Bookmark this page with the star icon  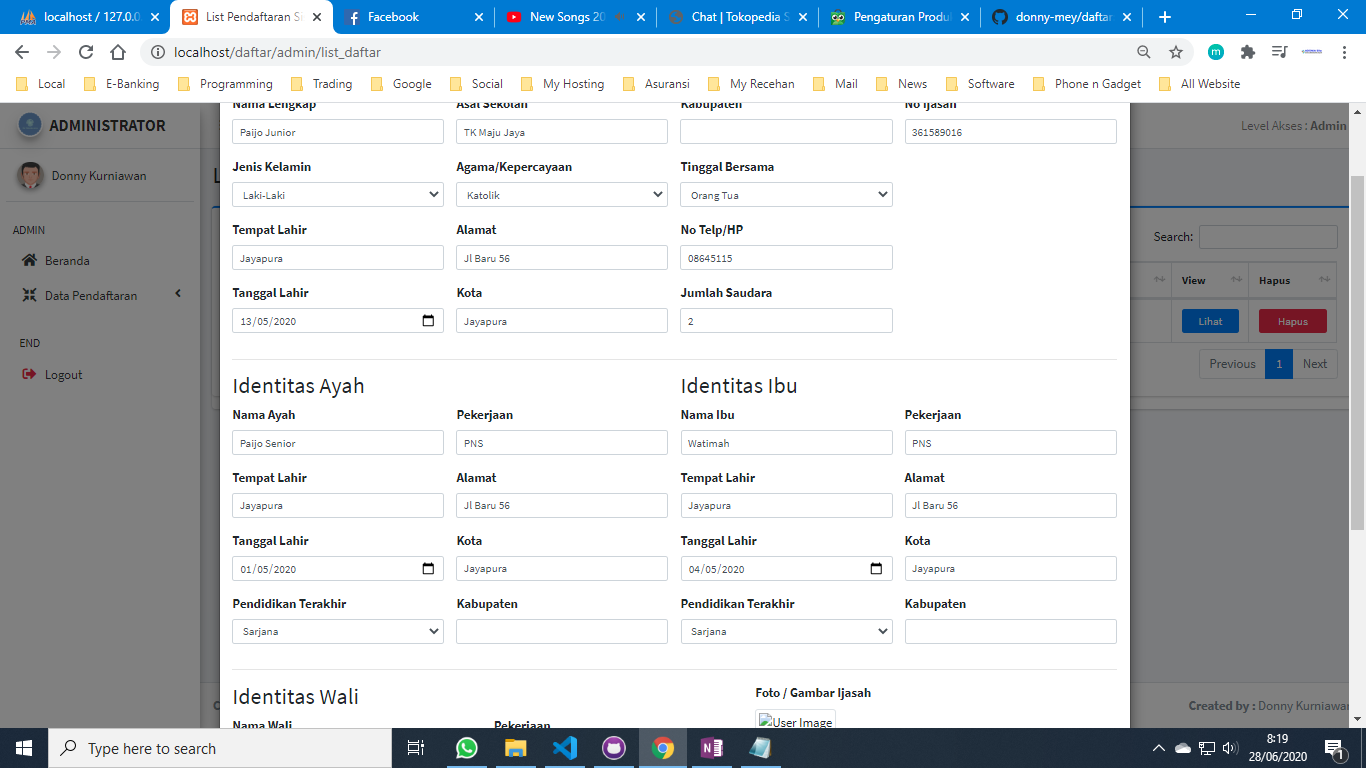point(1176,52)
